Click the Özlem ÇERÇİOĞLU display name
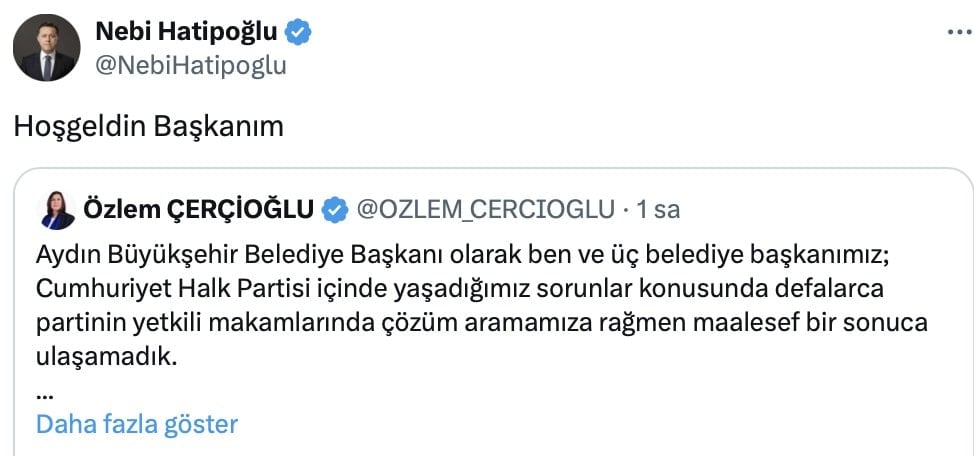 pyautogui.click(x=199, y=210)
